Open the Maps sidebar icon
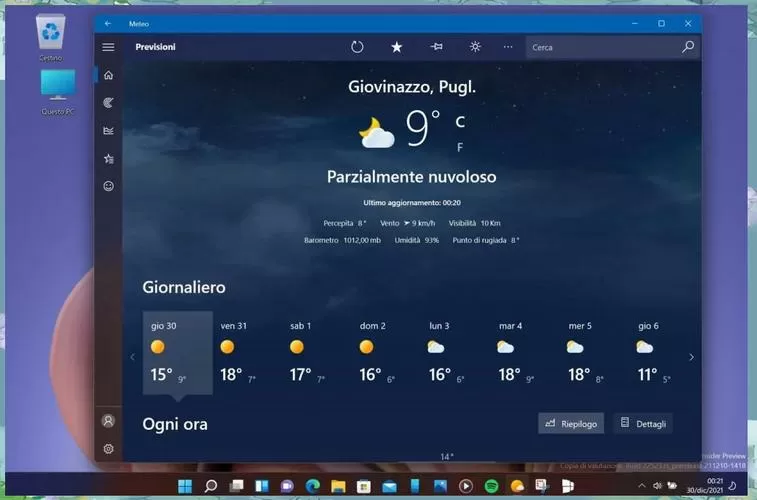 (109, 103)
